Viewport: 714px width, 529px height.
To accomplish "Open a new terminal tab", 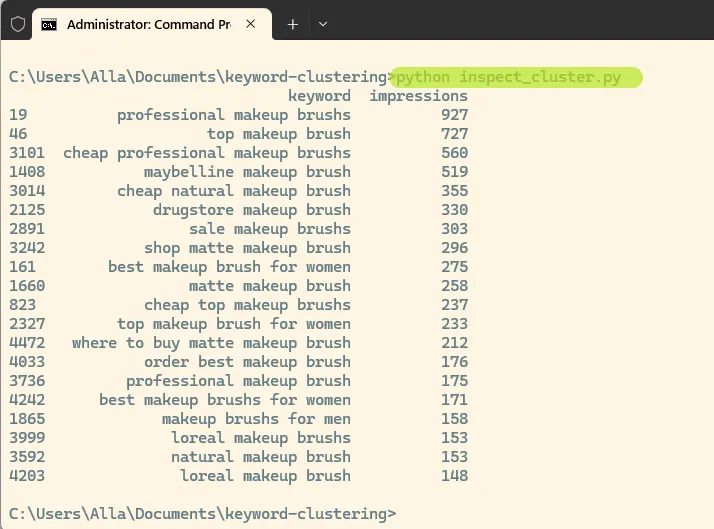I will (292, 24).
